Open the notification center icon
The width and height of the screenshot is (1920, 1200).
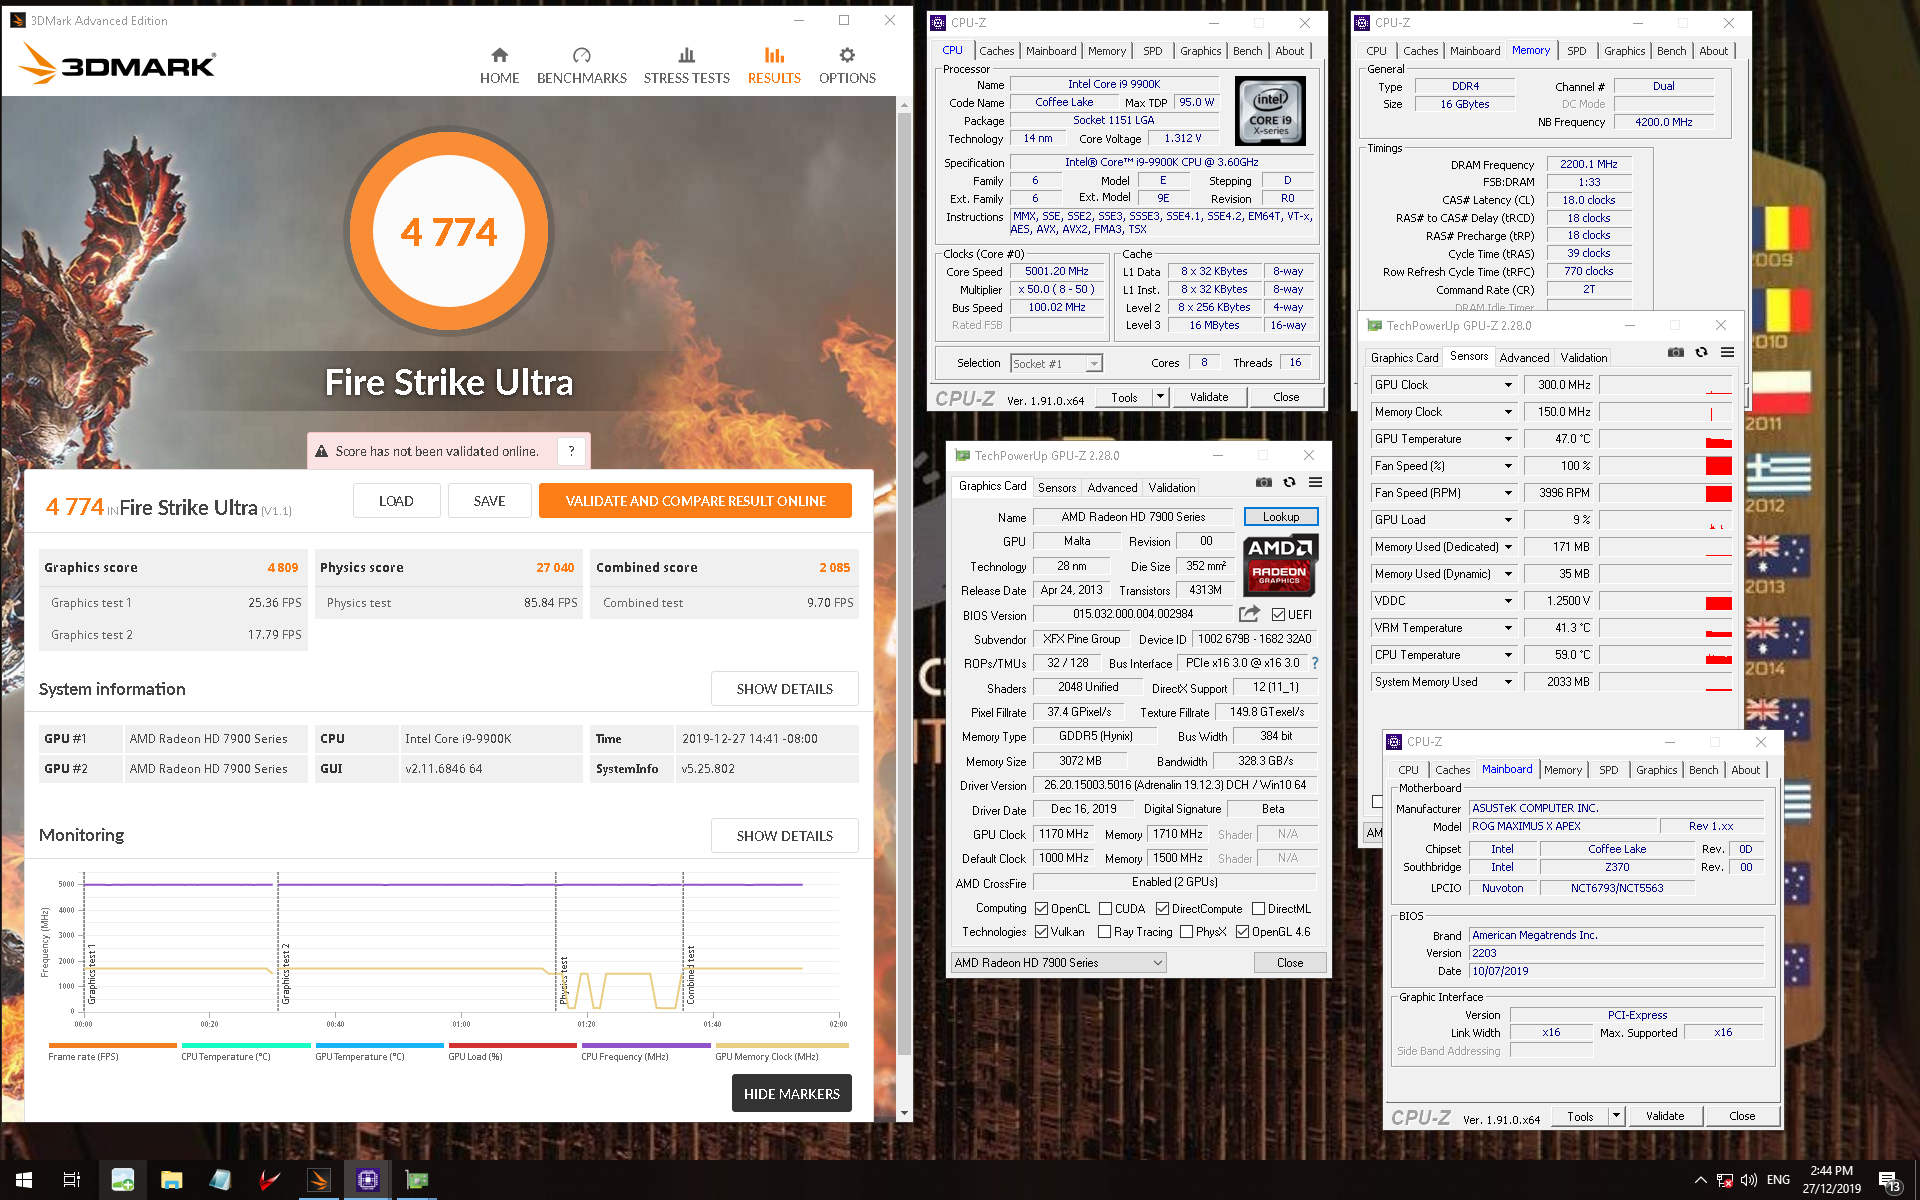pos(1889,1181)
